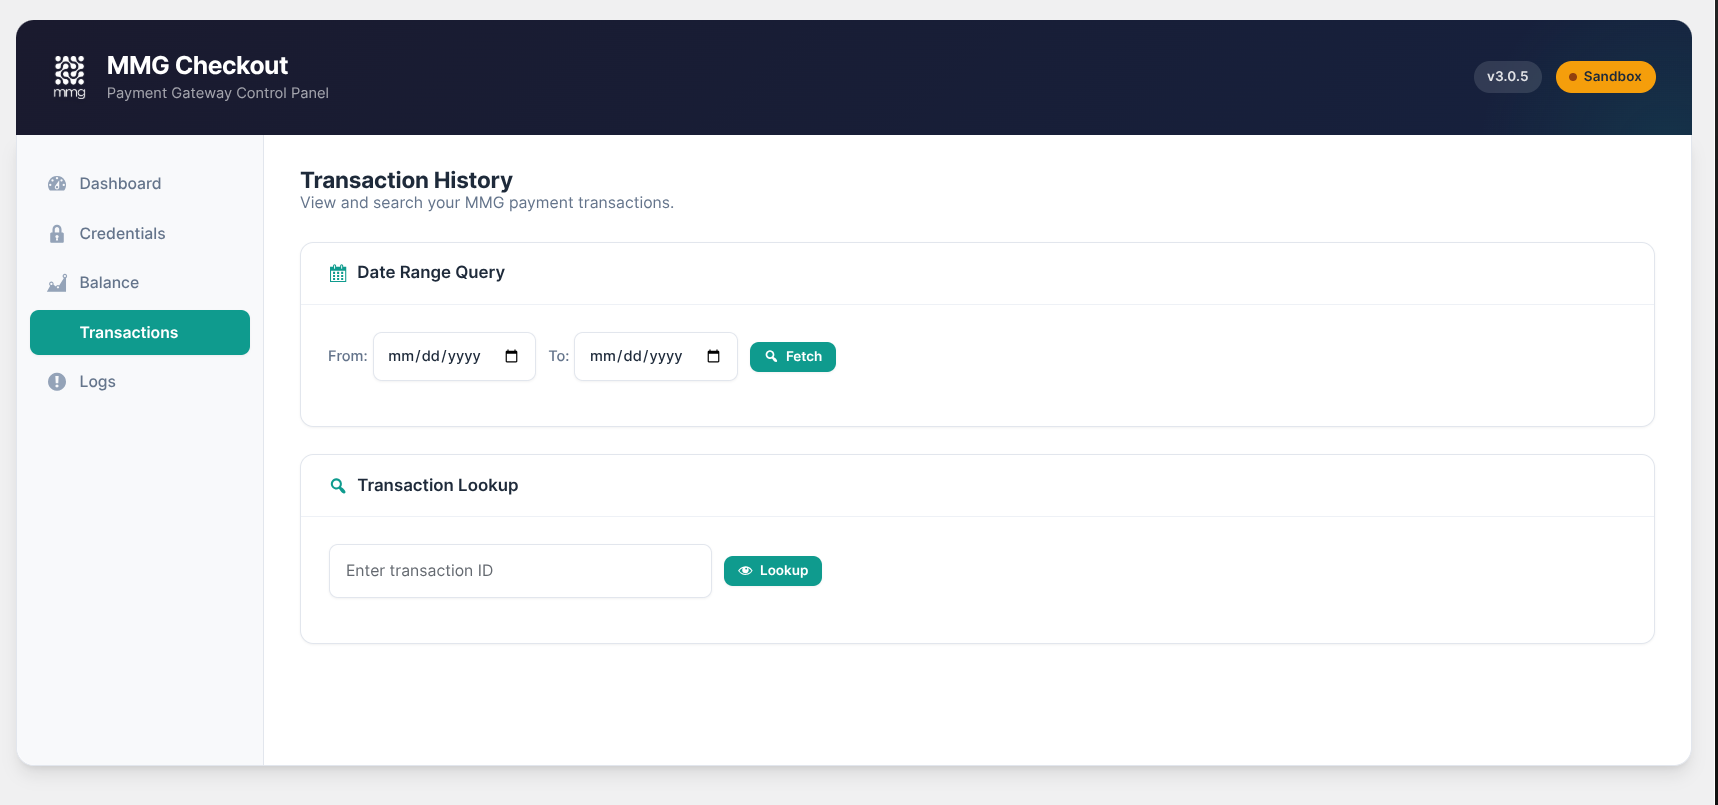
Task: Open the Dashboard menu item
Action: (x=140, y=184)
